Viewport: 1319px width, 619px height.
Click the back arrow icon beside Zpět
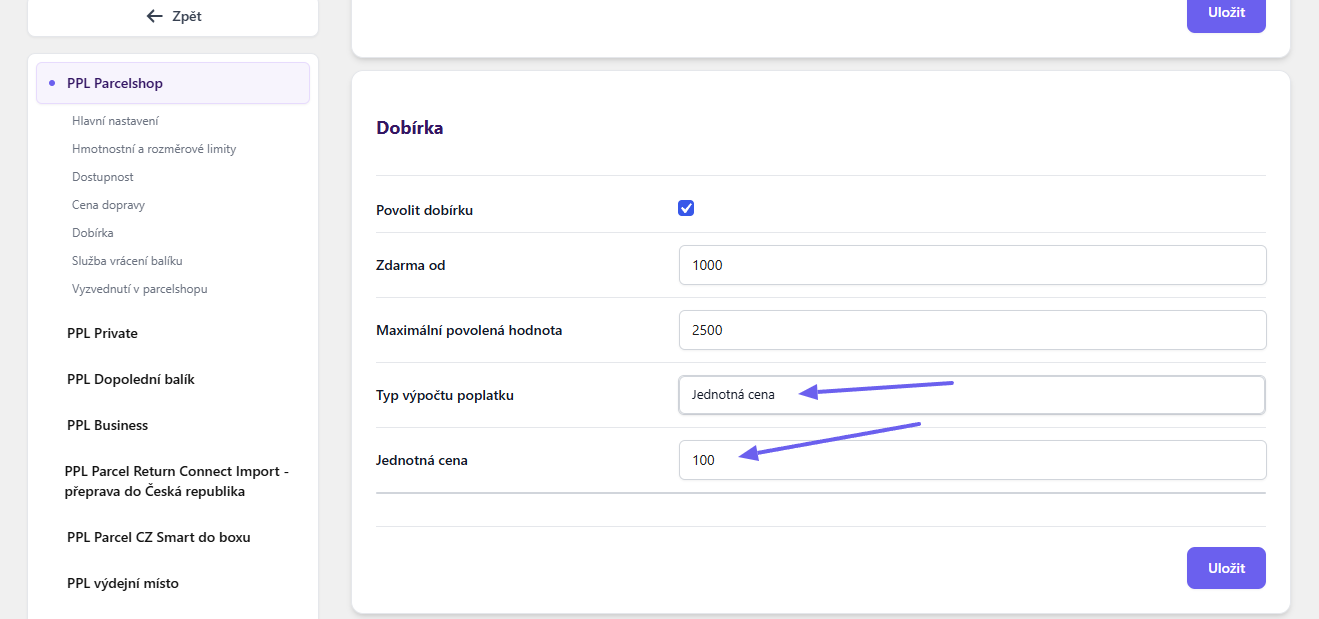154,16
